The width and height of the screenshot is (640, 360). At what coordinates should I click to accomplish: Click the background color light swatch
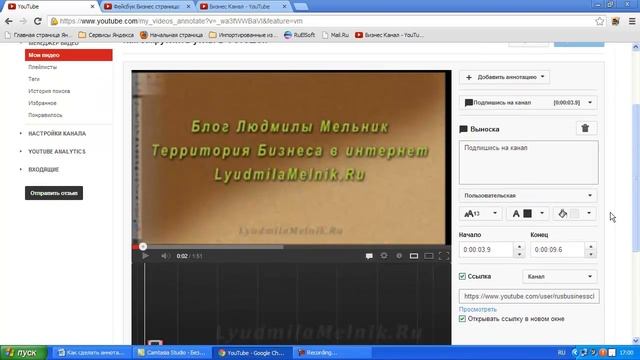pos(574,213)
